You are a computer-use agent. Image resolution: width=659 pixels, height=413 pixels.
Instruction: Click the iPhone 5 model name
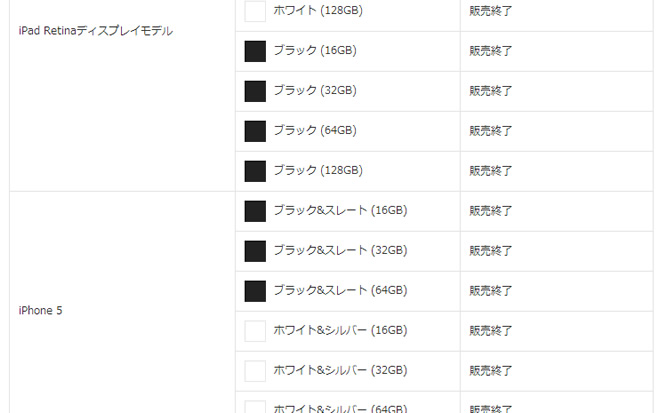[40, 310]
